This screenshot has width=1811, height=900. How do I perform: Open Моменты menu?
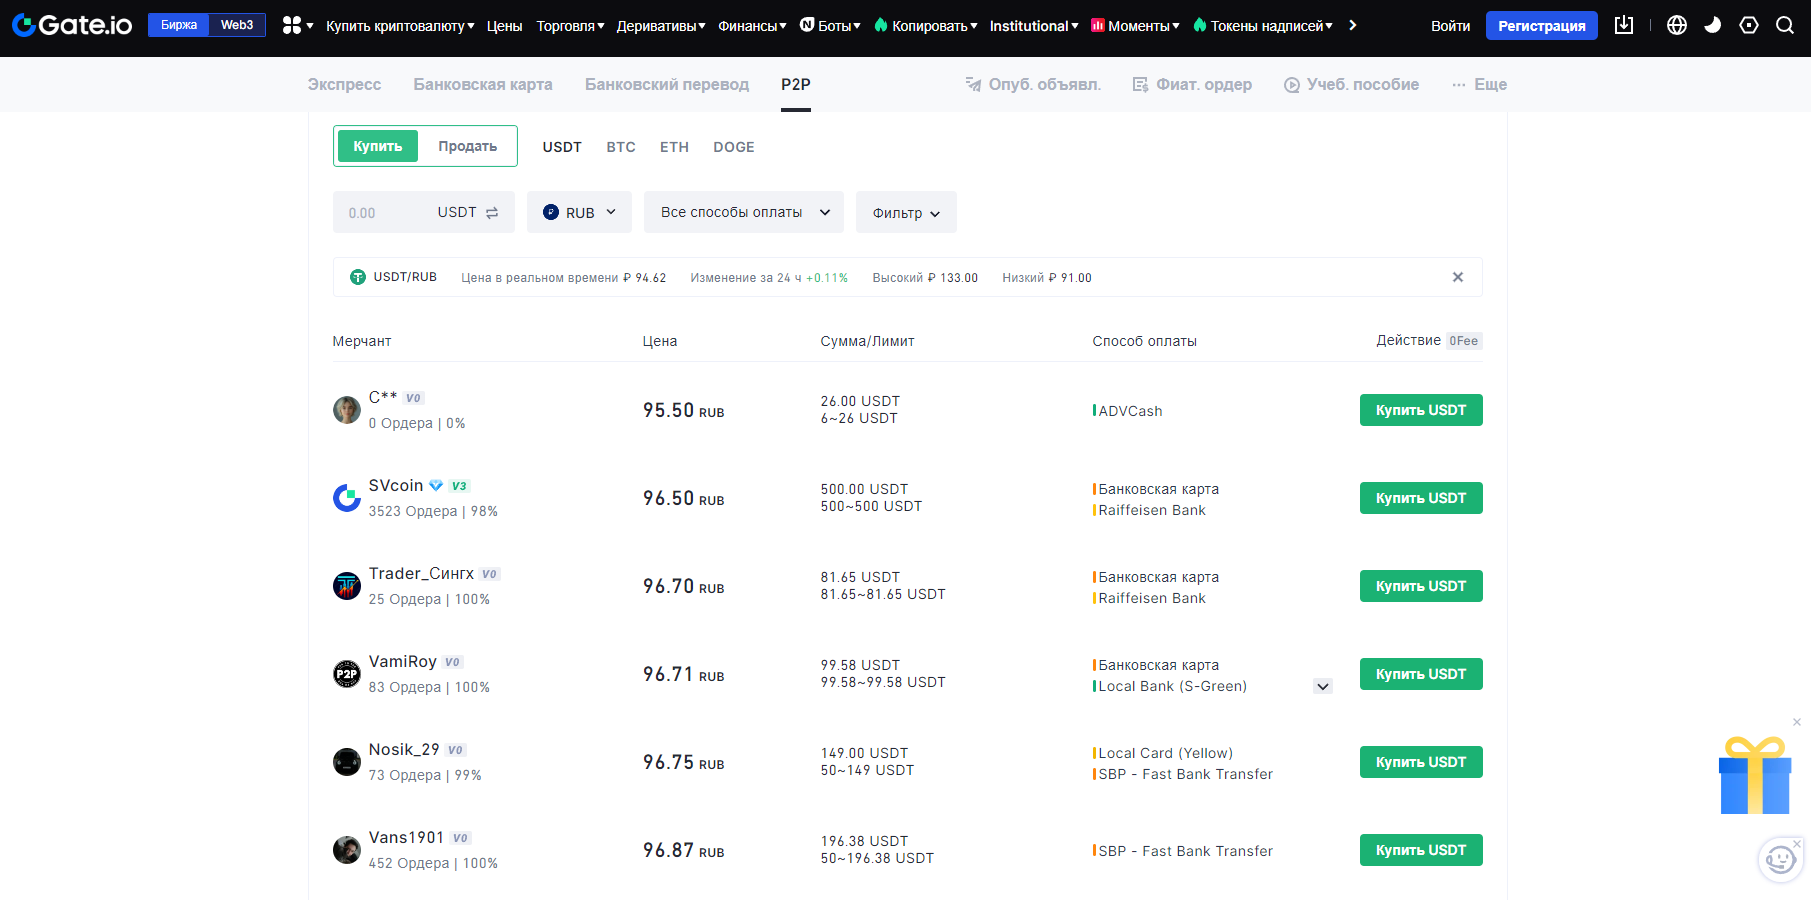point(1135,26)
